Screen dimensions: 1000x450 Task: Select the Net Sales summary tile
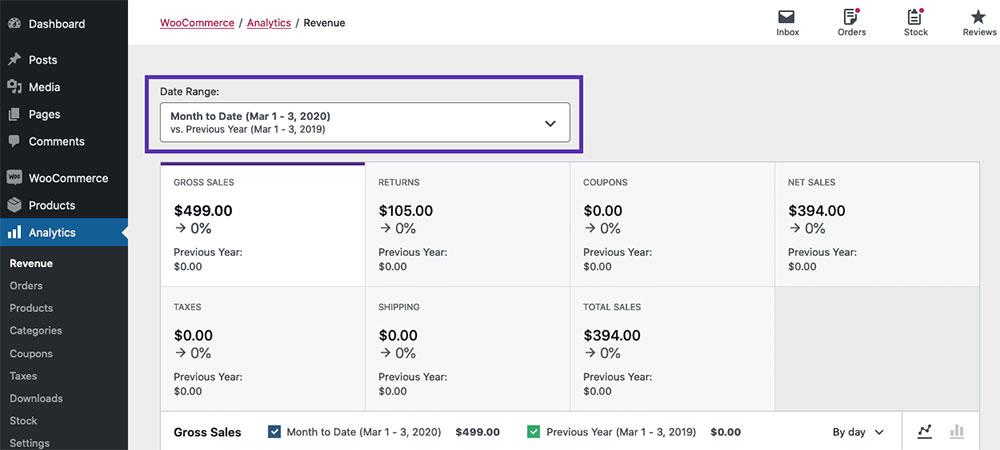(877, 224)
